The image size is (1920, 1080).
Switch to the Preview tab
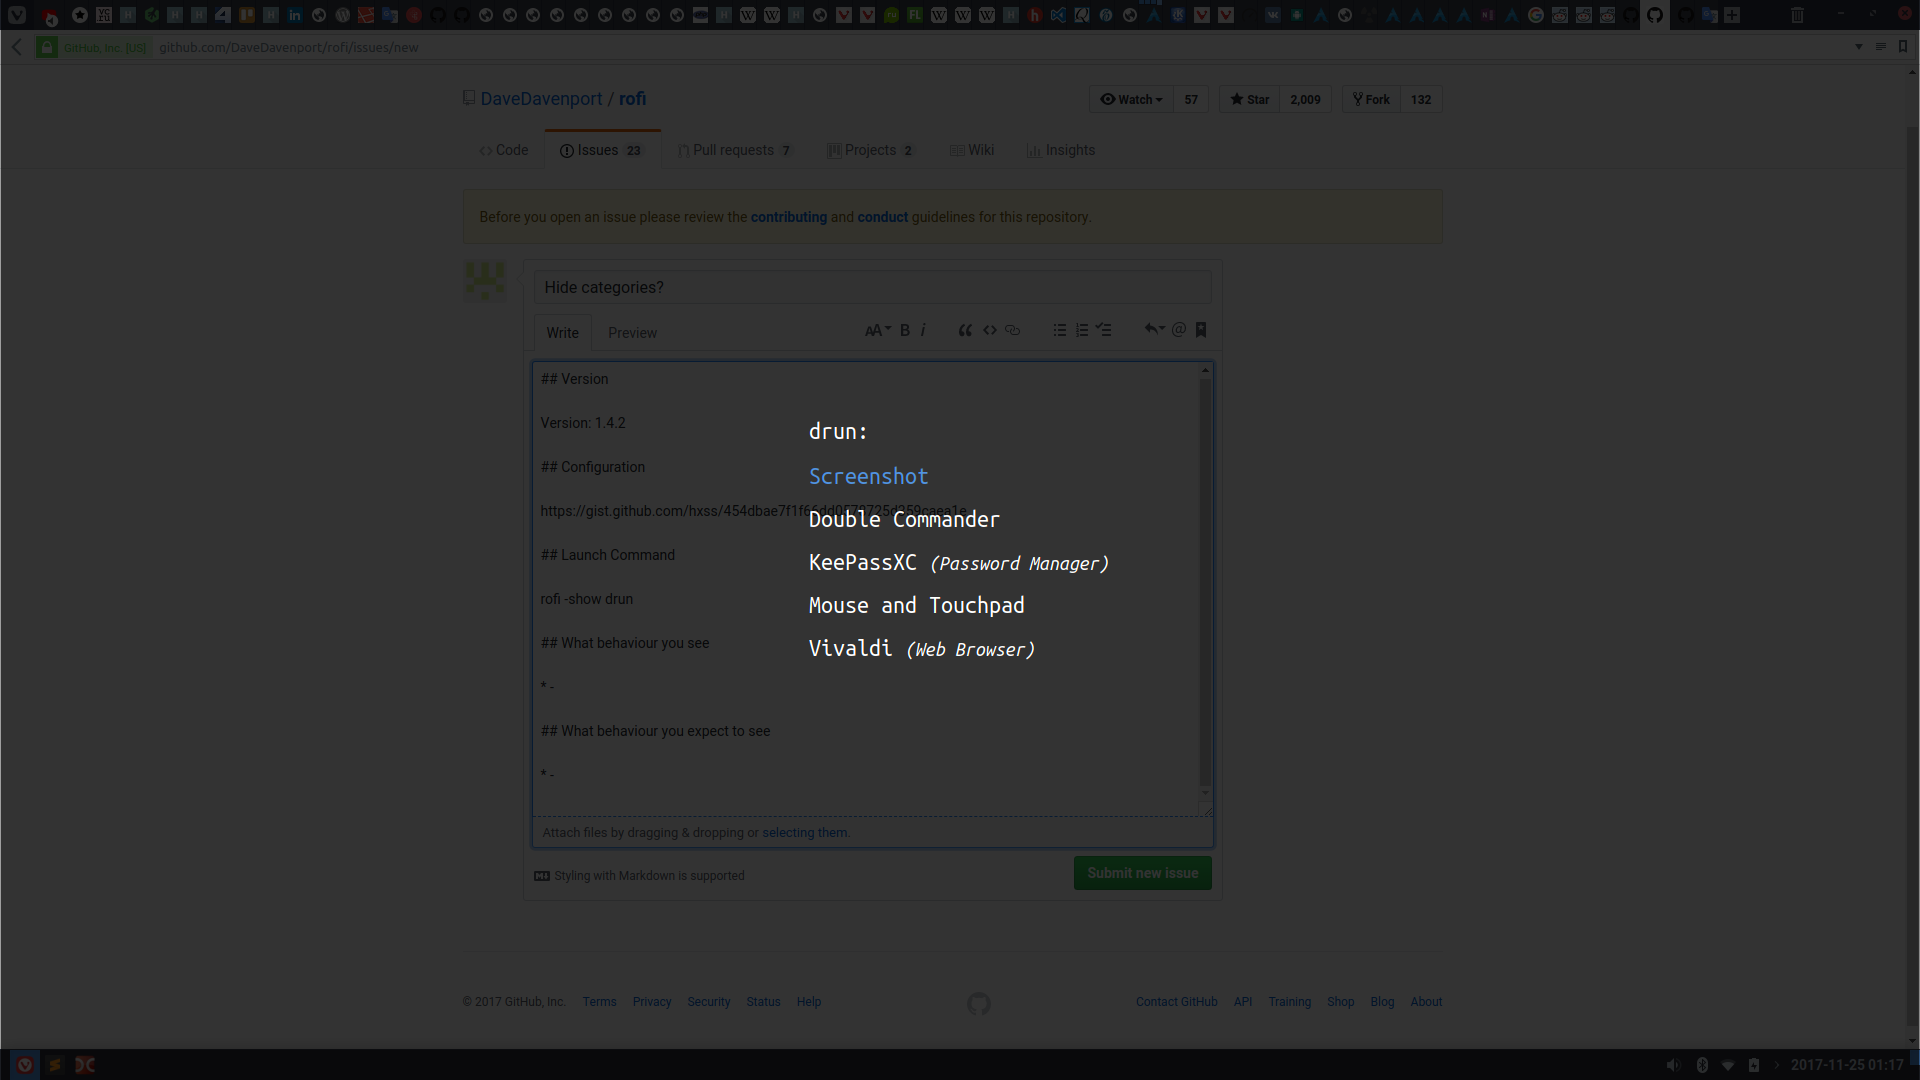click(x=631, y=332)
